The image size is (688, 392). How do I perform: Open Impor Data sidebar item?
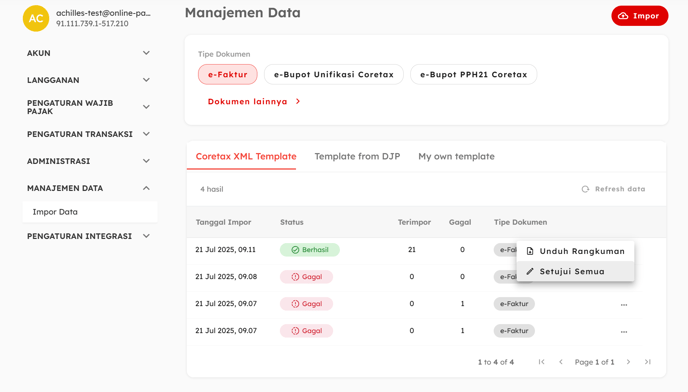90,212
